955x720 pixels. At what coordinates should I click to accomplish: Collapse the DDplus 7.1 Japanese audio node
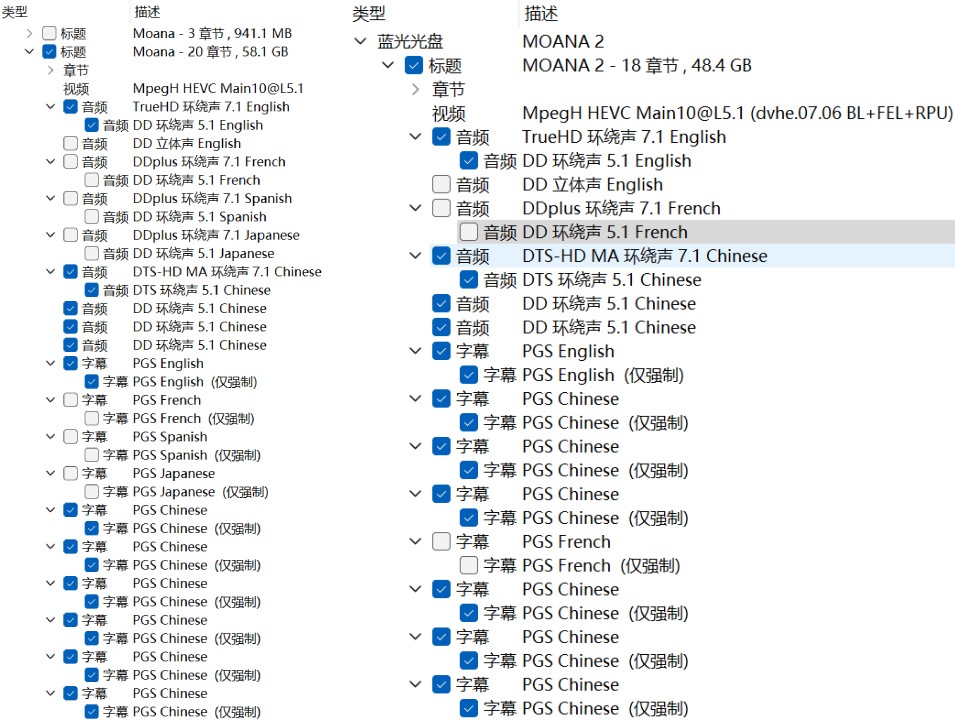click(51, 235)
